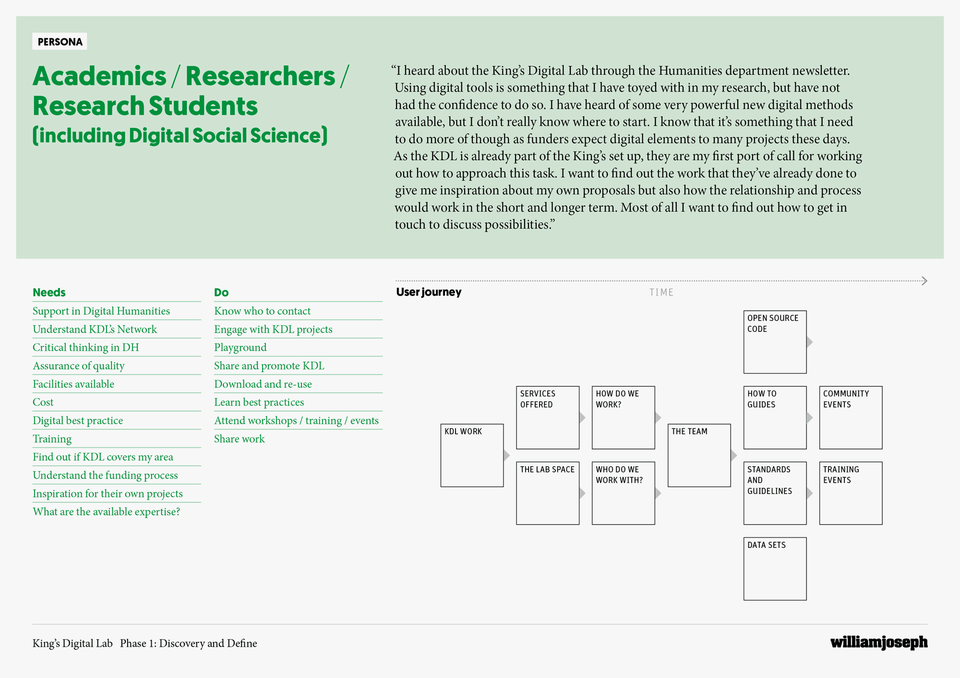Image resolution: width=960 pixels, height=678 pixels.
Task: Click the '(including Digital Social Science)' subtitle
Action: point(180,135)
